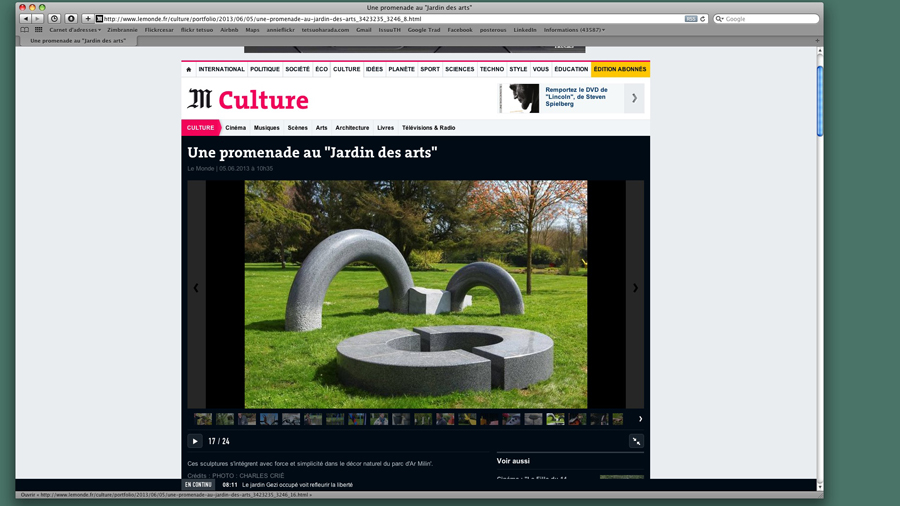Click the blue vertical scrollbar thumb
900x506 pixels.
(820, 101)
